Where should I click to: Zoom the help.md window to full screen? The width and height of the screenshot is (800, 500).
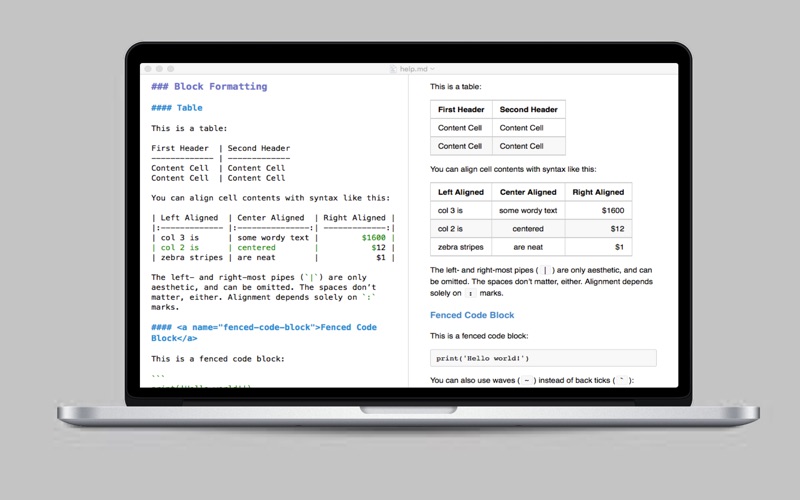click(x=170, y=69)
